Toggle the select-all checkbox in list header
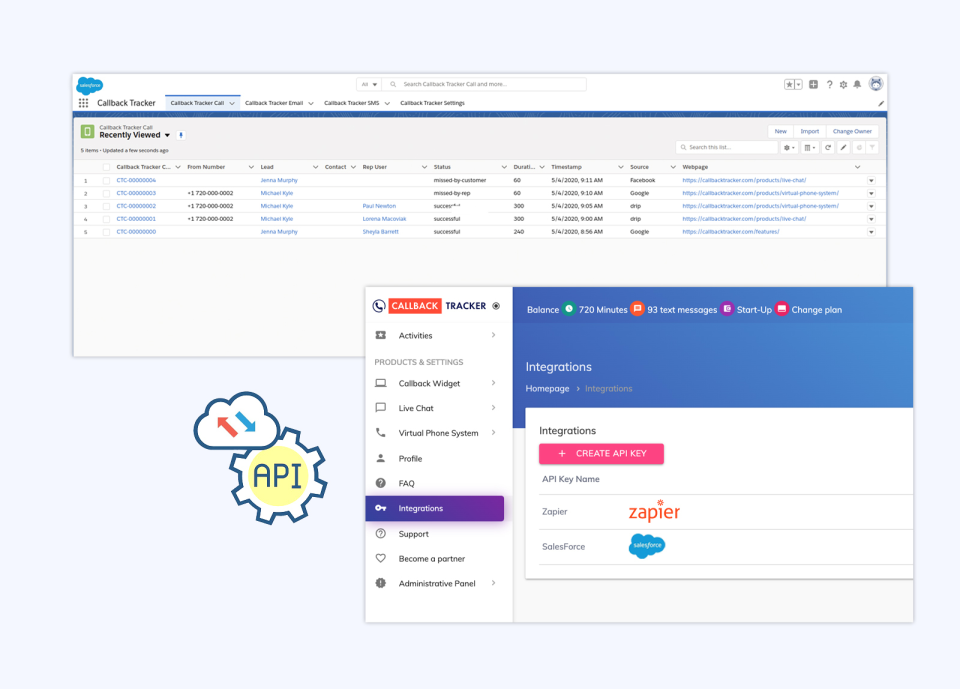 click(105, 167)
